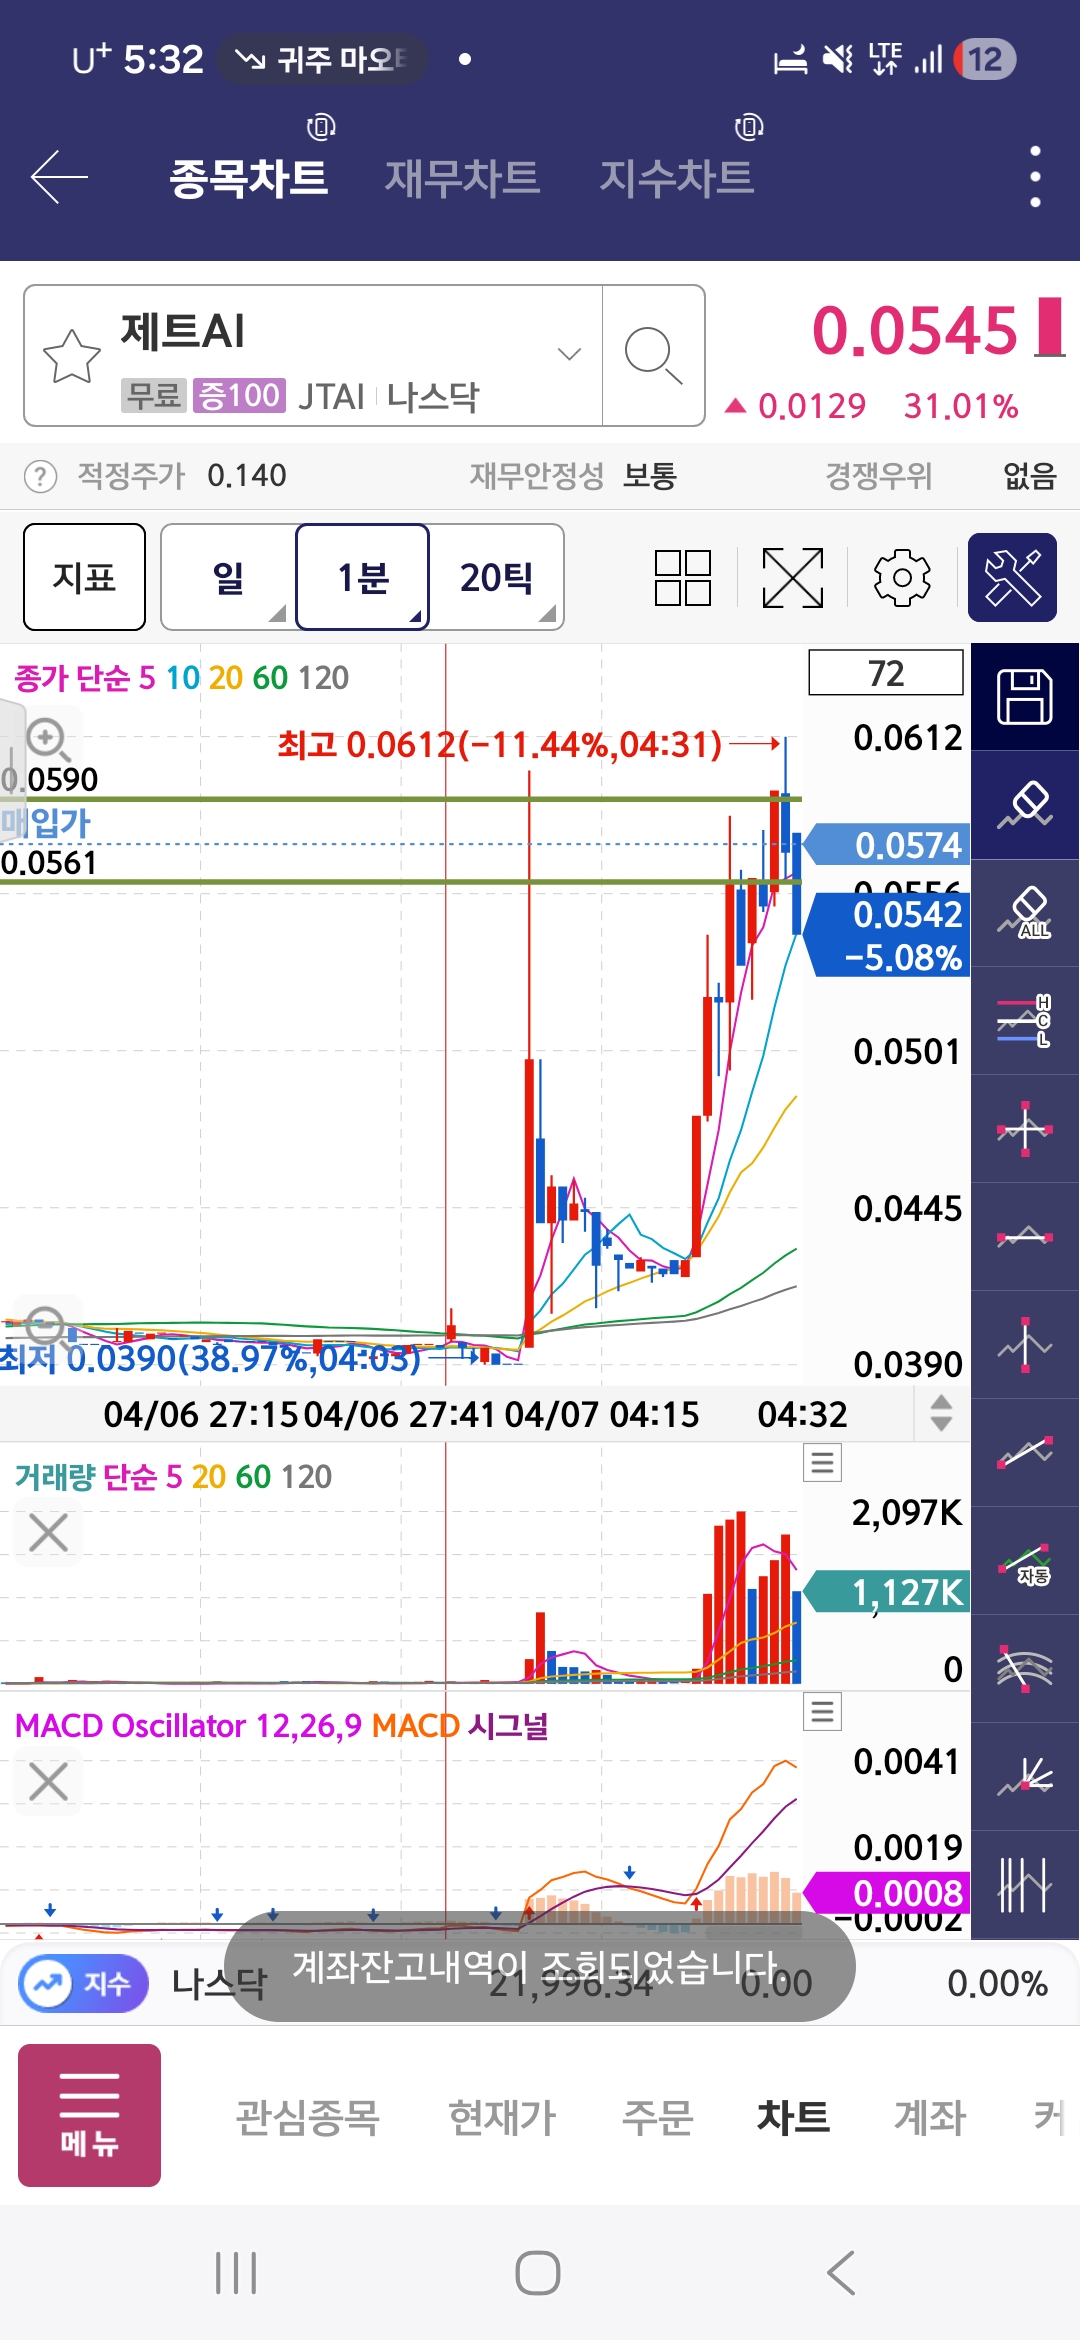The width and height of the screenshot is (1080, 2340).
Task: Go to 현재가 current price tab
Action: point(501,2117)
